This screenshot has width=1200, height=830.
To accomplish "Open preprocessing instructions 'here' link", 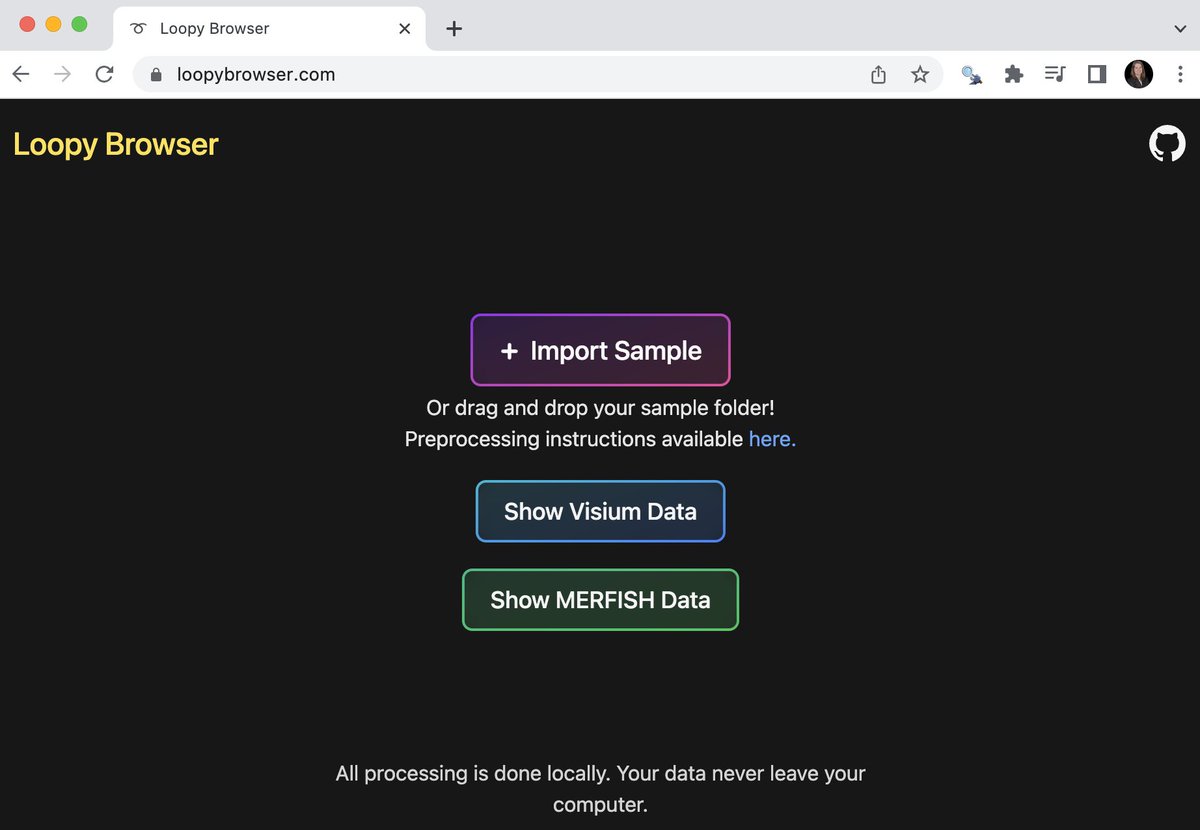I will tap(772, 439).
